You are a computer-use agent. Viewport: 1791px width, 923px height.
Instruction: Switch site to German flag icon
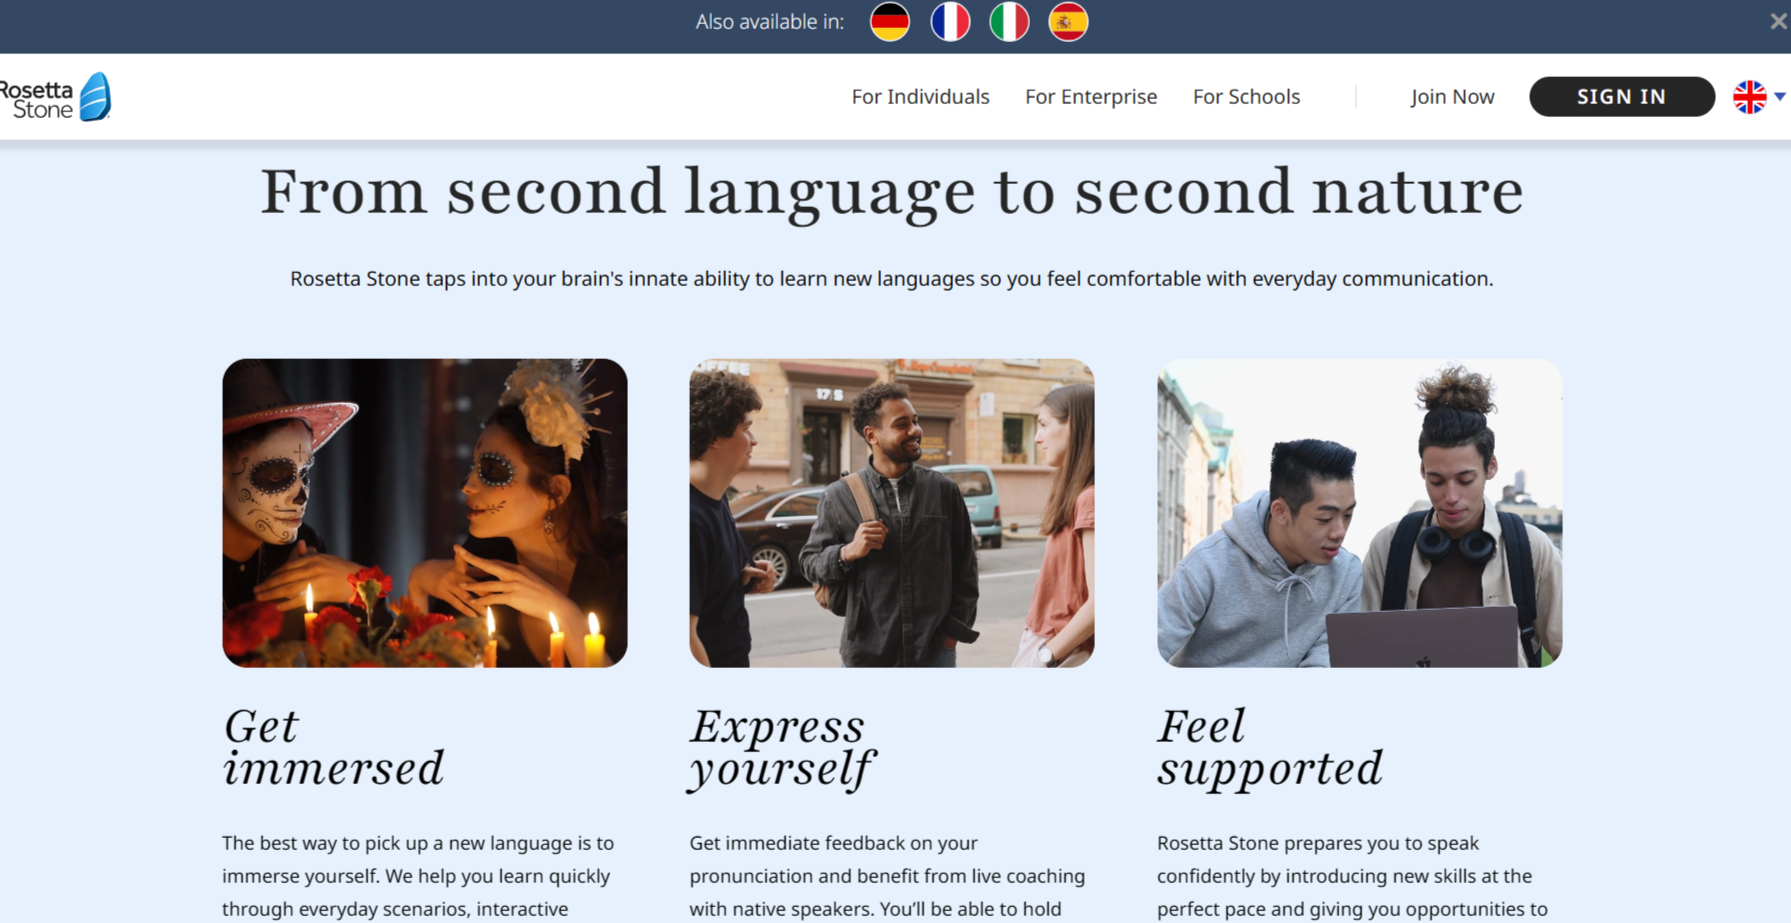click(x=889, y=22)
